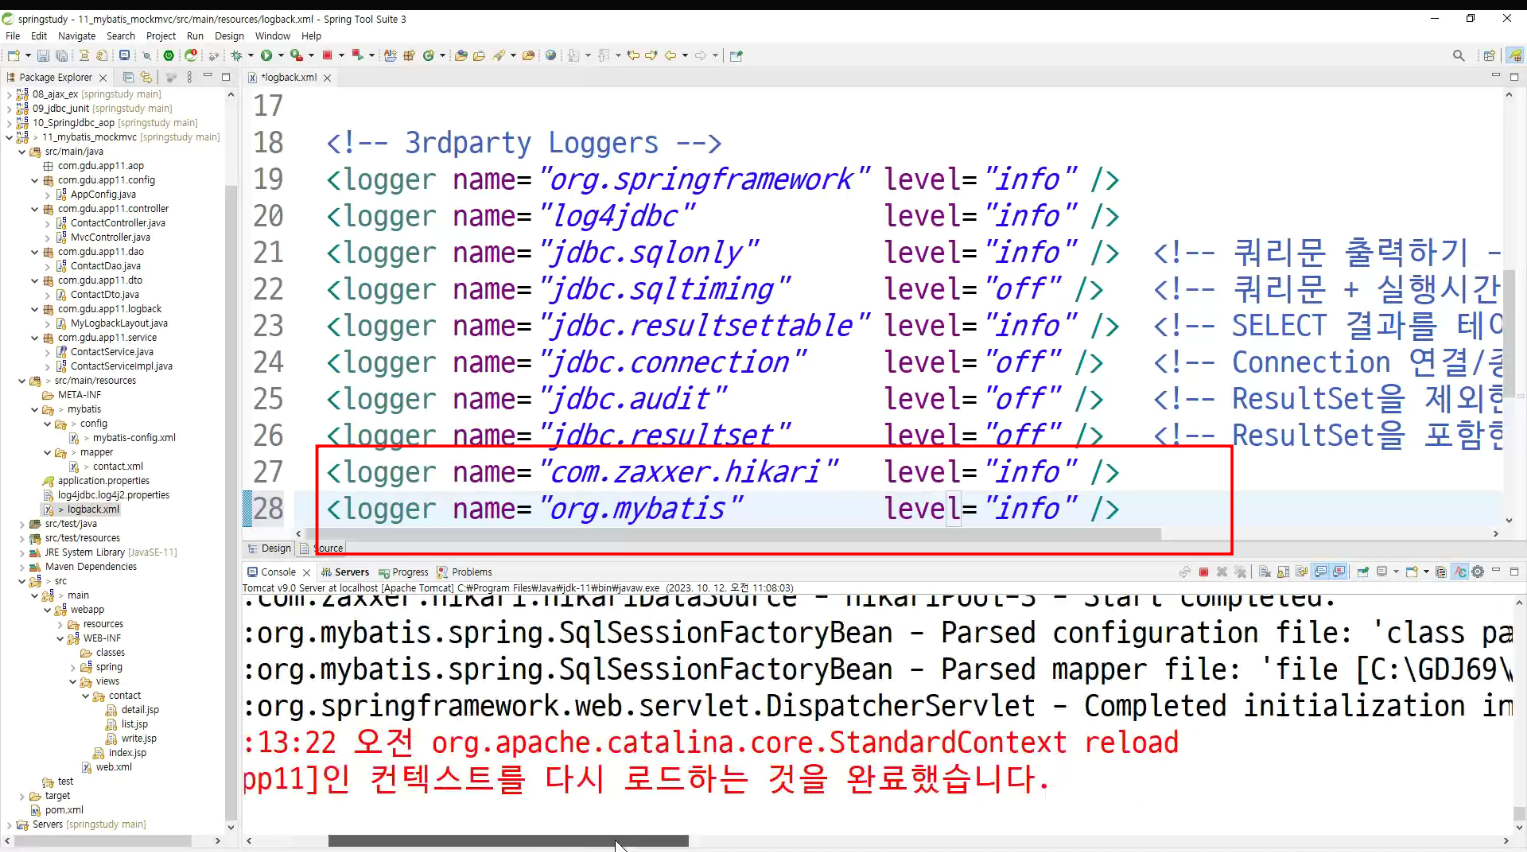Click line 28 org.mybatis logger text
This screenshot has height=852, width=1527.
pos(723,509)
